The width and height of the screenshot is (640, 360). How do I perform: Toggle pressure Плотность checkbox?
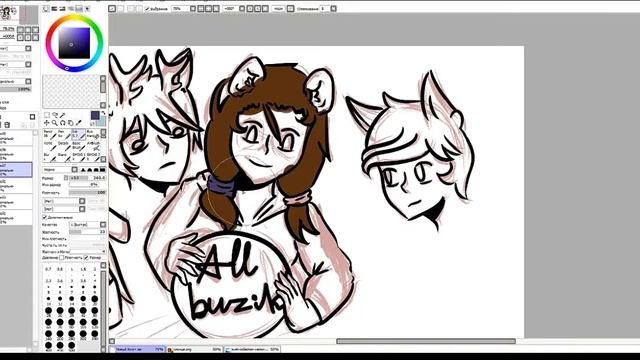coord(62,258)
